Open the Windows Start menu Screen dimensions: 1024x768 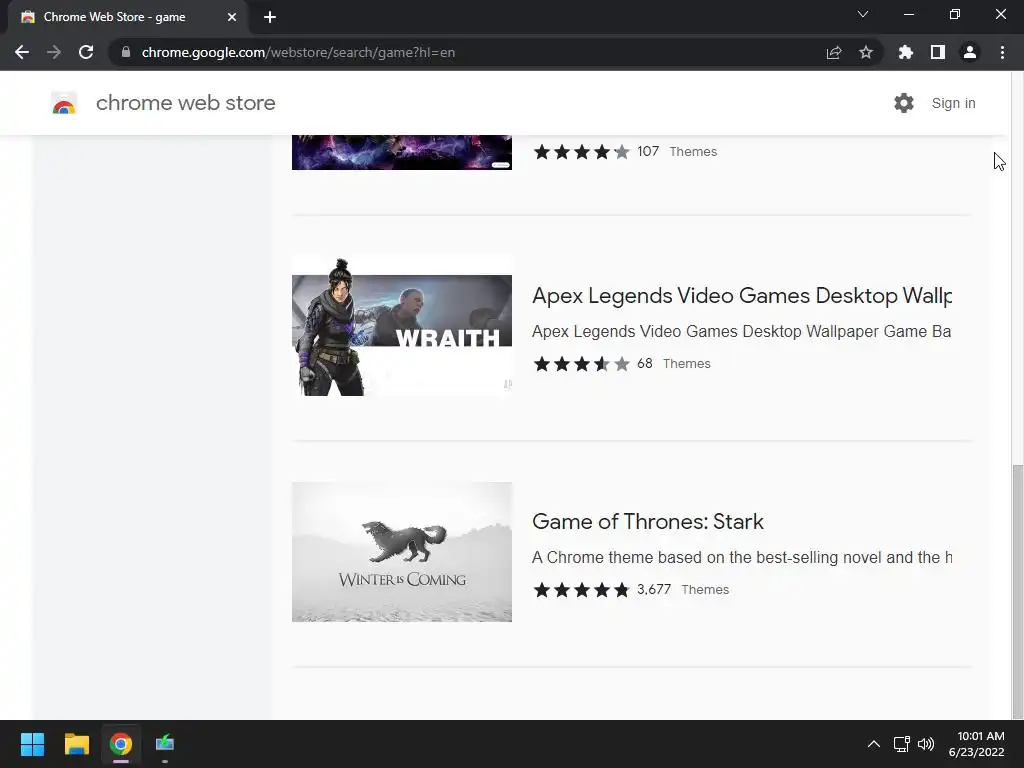[32, 744]
